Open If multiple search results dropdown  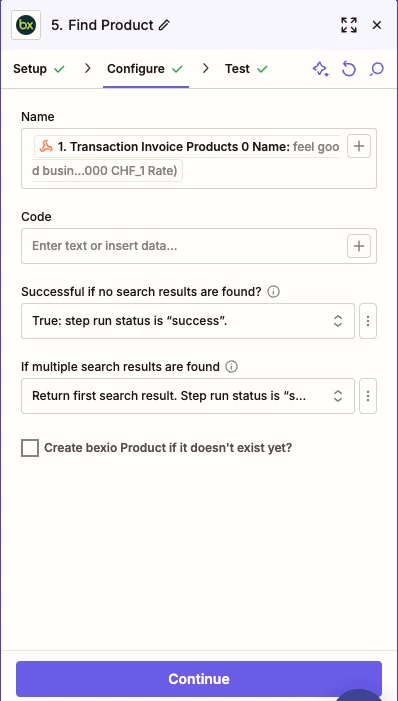(x=188, y=396)
